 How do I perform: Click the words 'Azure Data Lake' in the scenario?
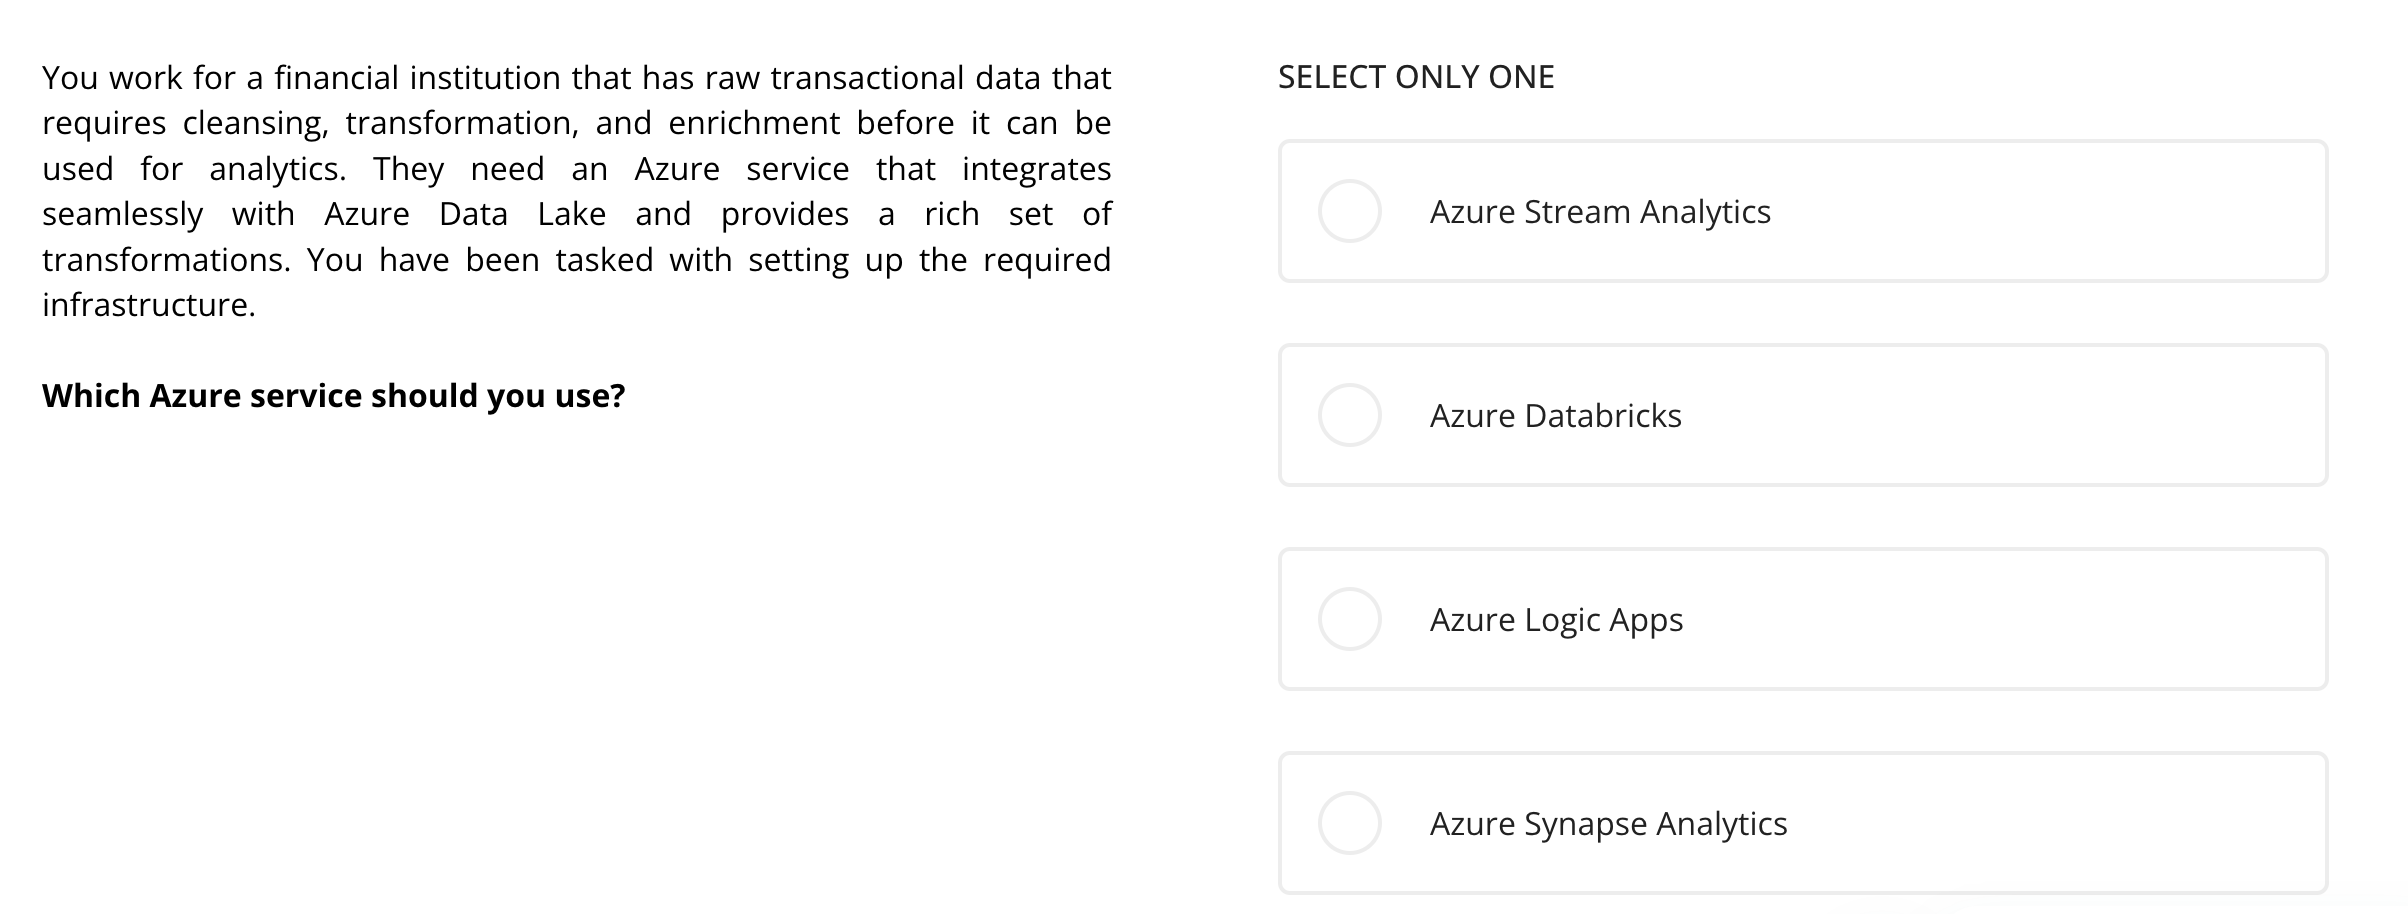click(465, 214)
